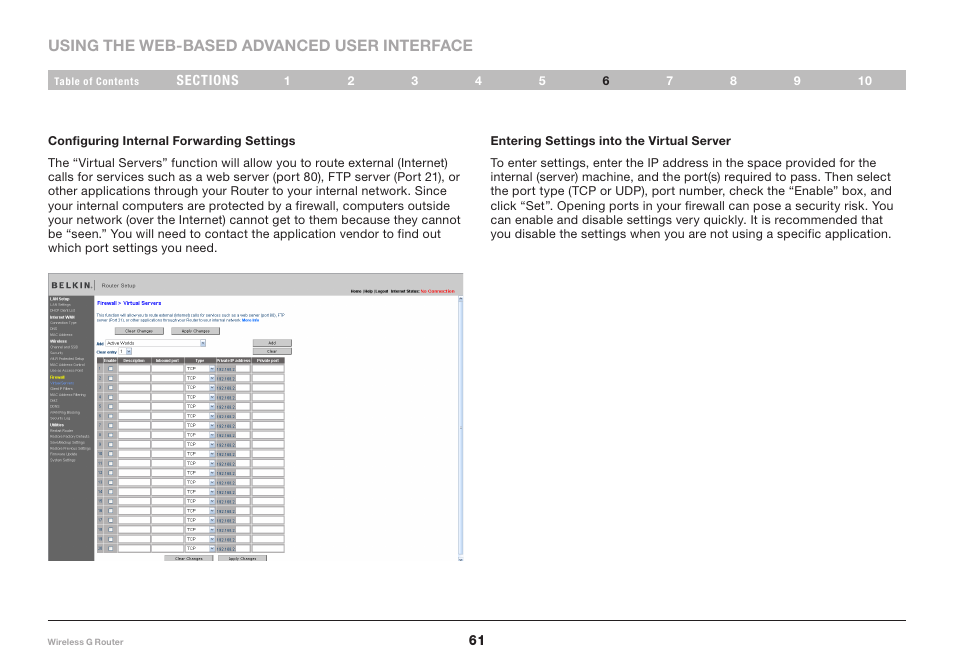Open Channel and SSID in sidebar
Screen dimensions: 954x668
click(x=64, y=347)
